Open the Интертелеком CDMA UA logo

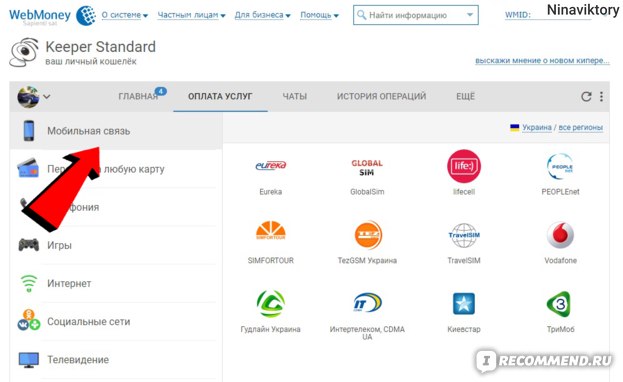click(368, 303)
